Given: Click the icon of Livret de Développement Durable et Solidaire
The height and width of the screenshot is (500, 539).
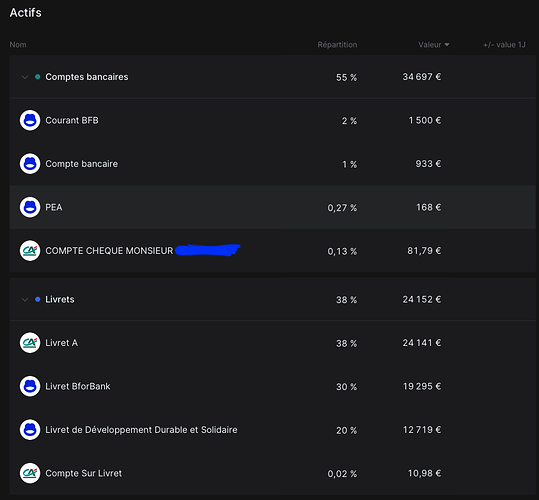Looking at the screenshot, I should (30, 430).
